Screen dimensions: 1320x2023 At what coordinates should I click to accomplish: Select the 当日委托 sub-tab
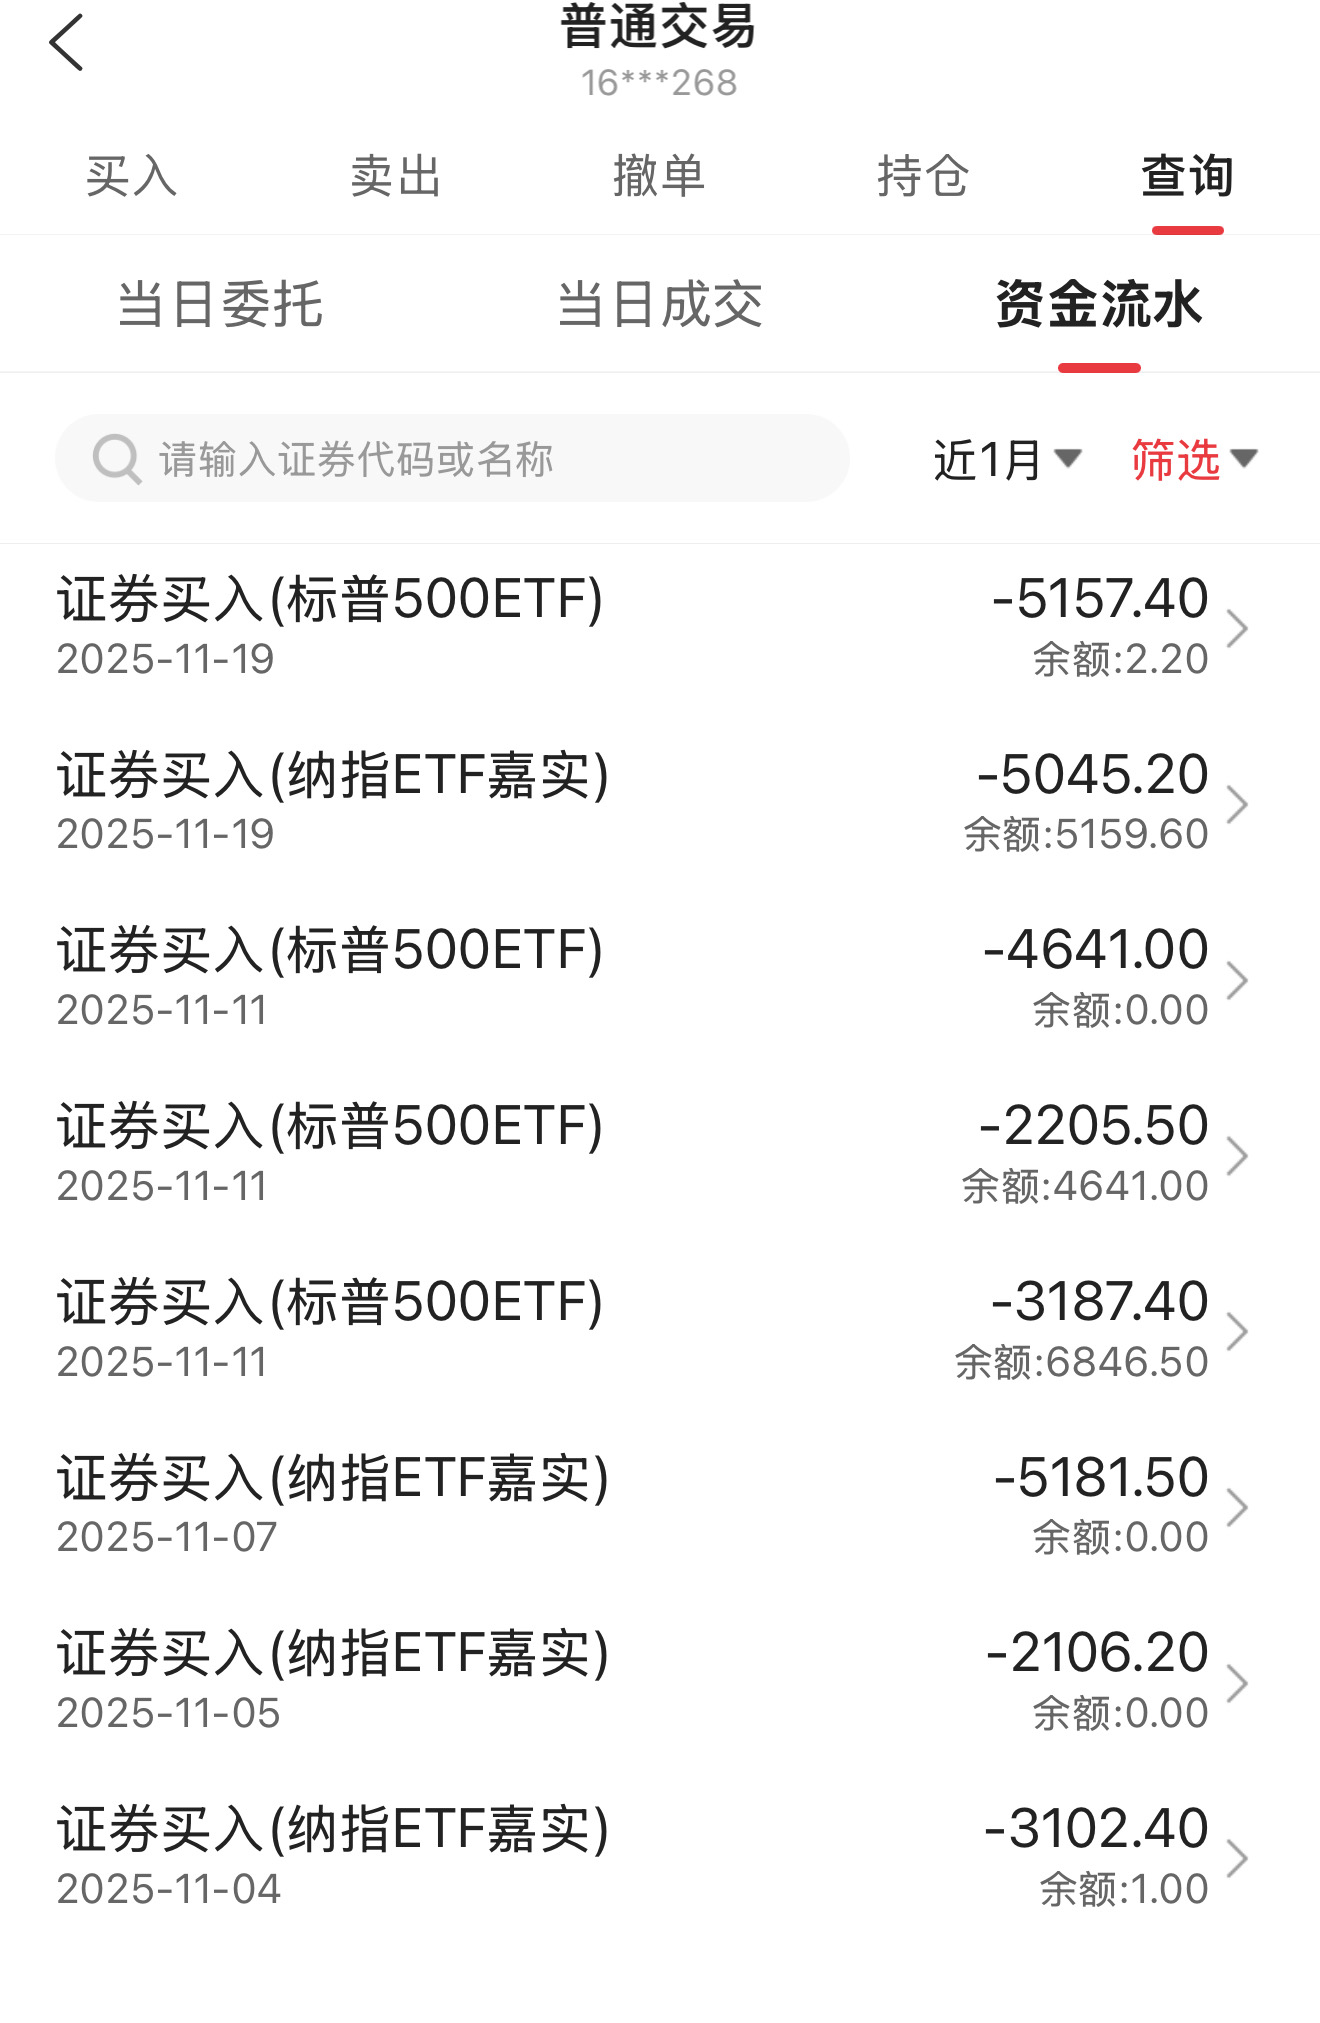(x=220, y=304)
